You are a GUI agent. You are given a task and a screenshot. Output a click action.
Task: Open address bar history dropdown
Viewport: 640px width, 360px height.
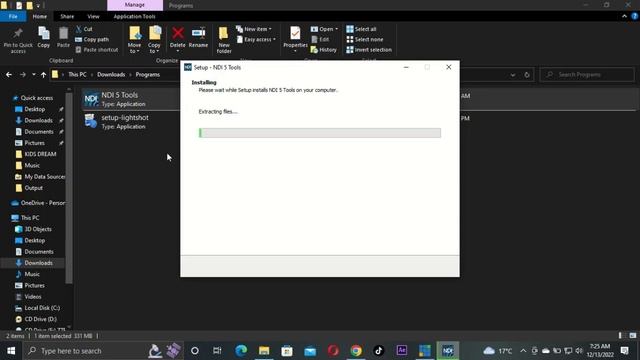(513, 75)
